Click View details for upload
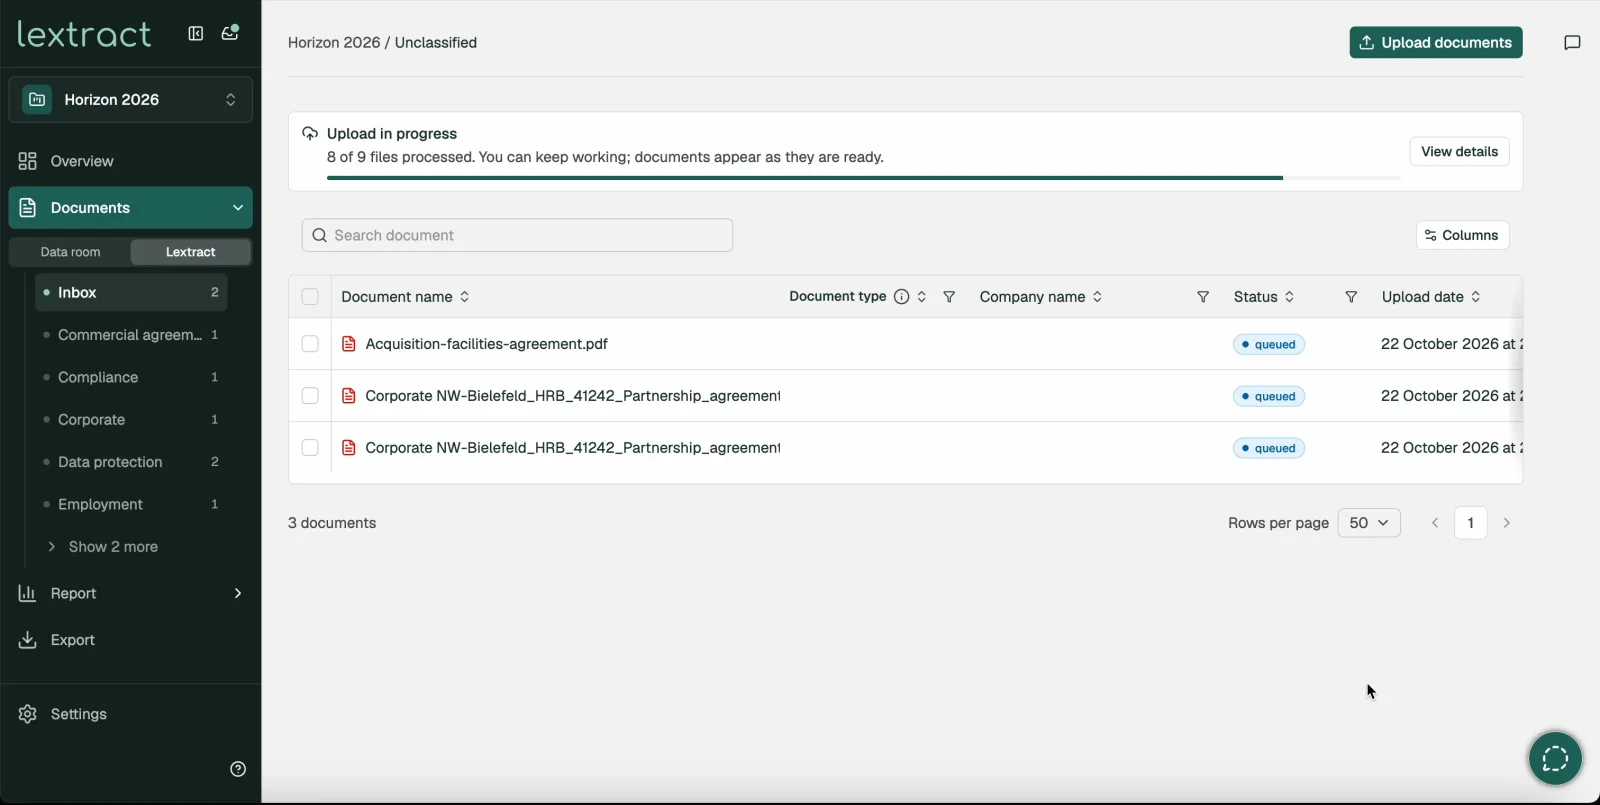Screen dimensions: 1600x805 [1460, 152]
